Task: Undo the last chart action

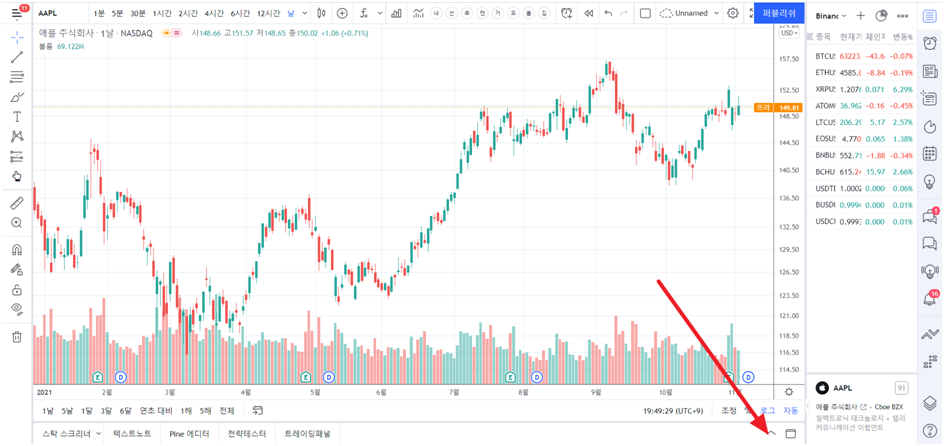Action: [x=609, y=13]
